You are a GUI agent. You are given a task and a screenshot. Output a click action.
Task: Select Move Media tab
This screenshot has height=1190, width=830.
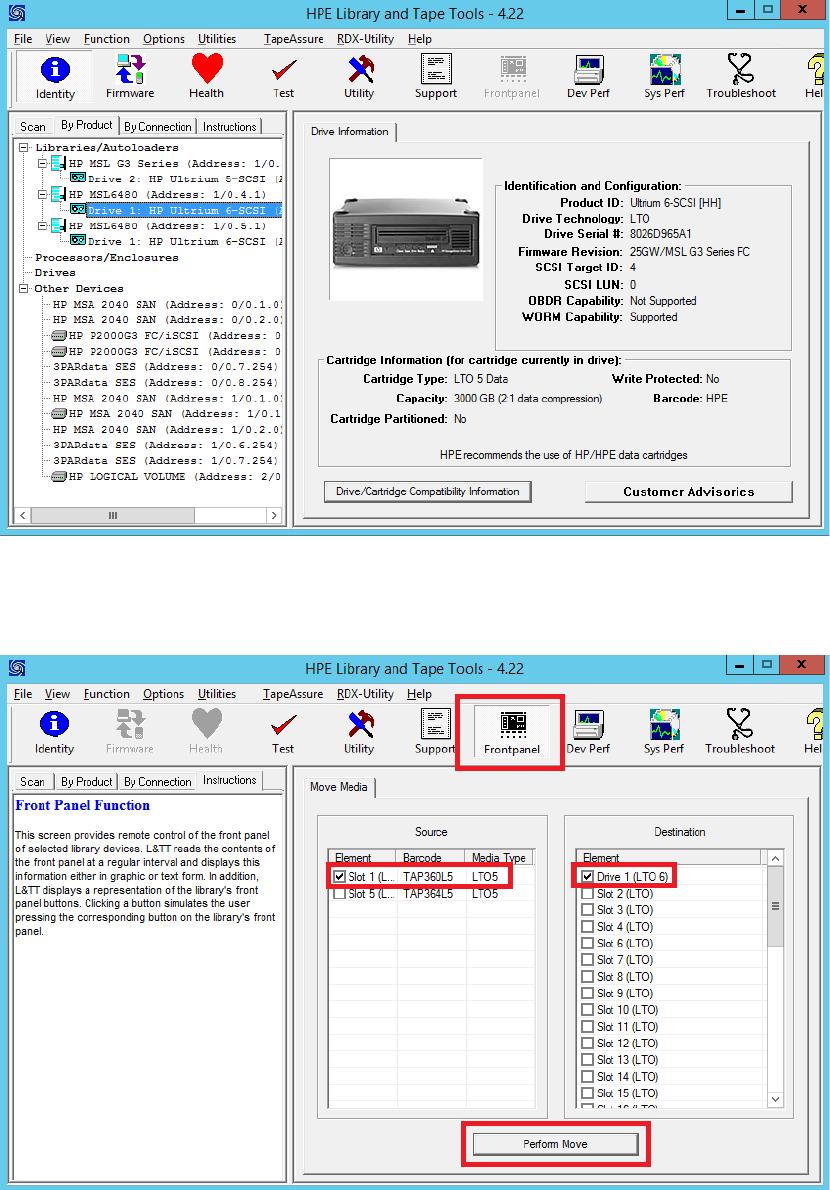338,787
